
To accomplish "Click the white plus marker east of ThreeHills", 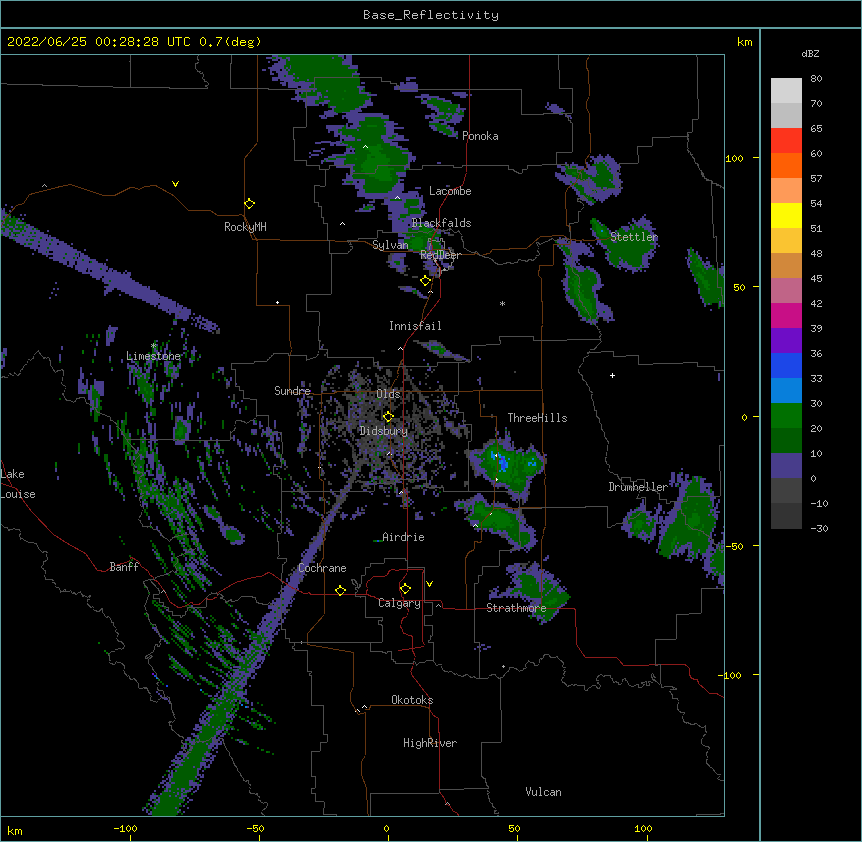I will 612,375.
